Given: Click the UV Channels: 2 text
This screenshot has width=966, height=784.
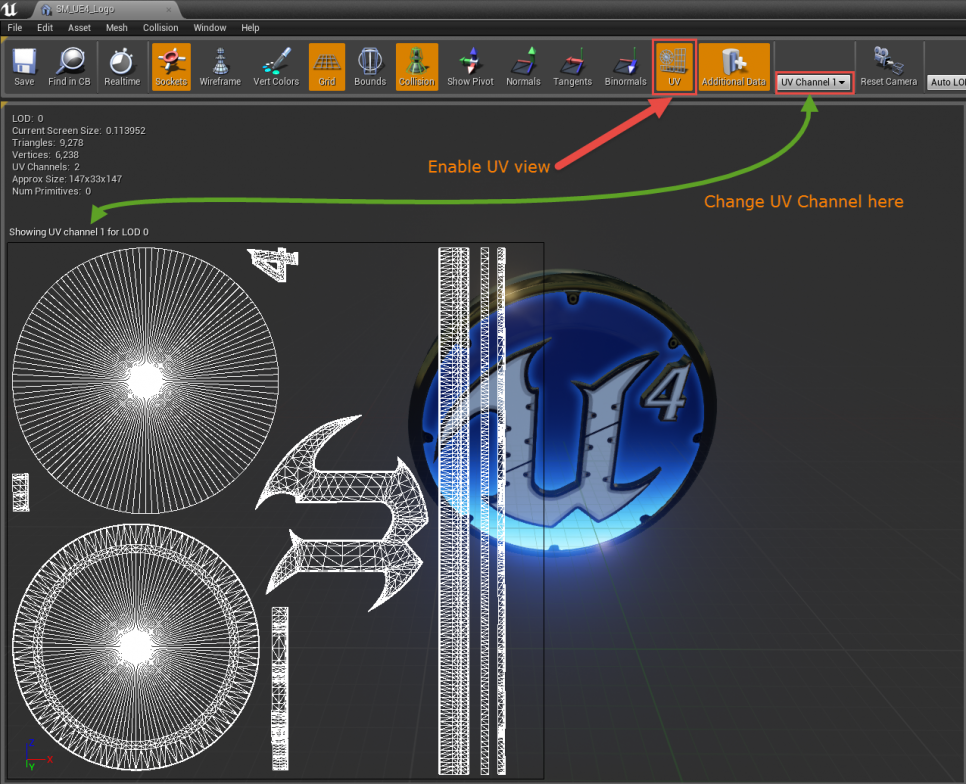Looking at the screenshot, I should 46,167.
